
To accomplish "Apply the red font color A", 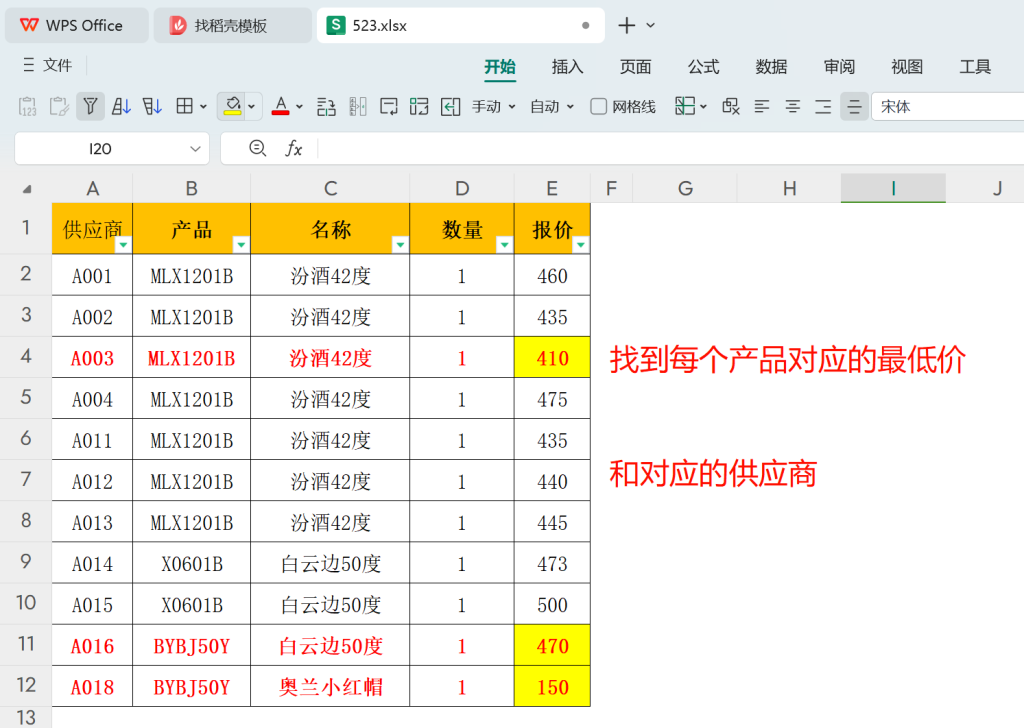I will coord(281,106).
